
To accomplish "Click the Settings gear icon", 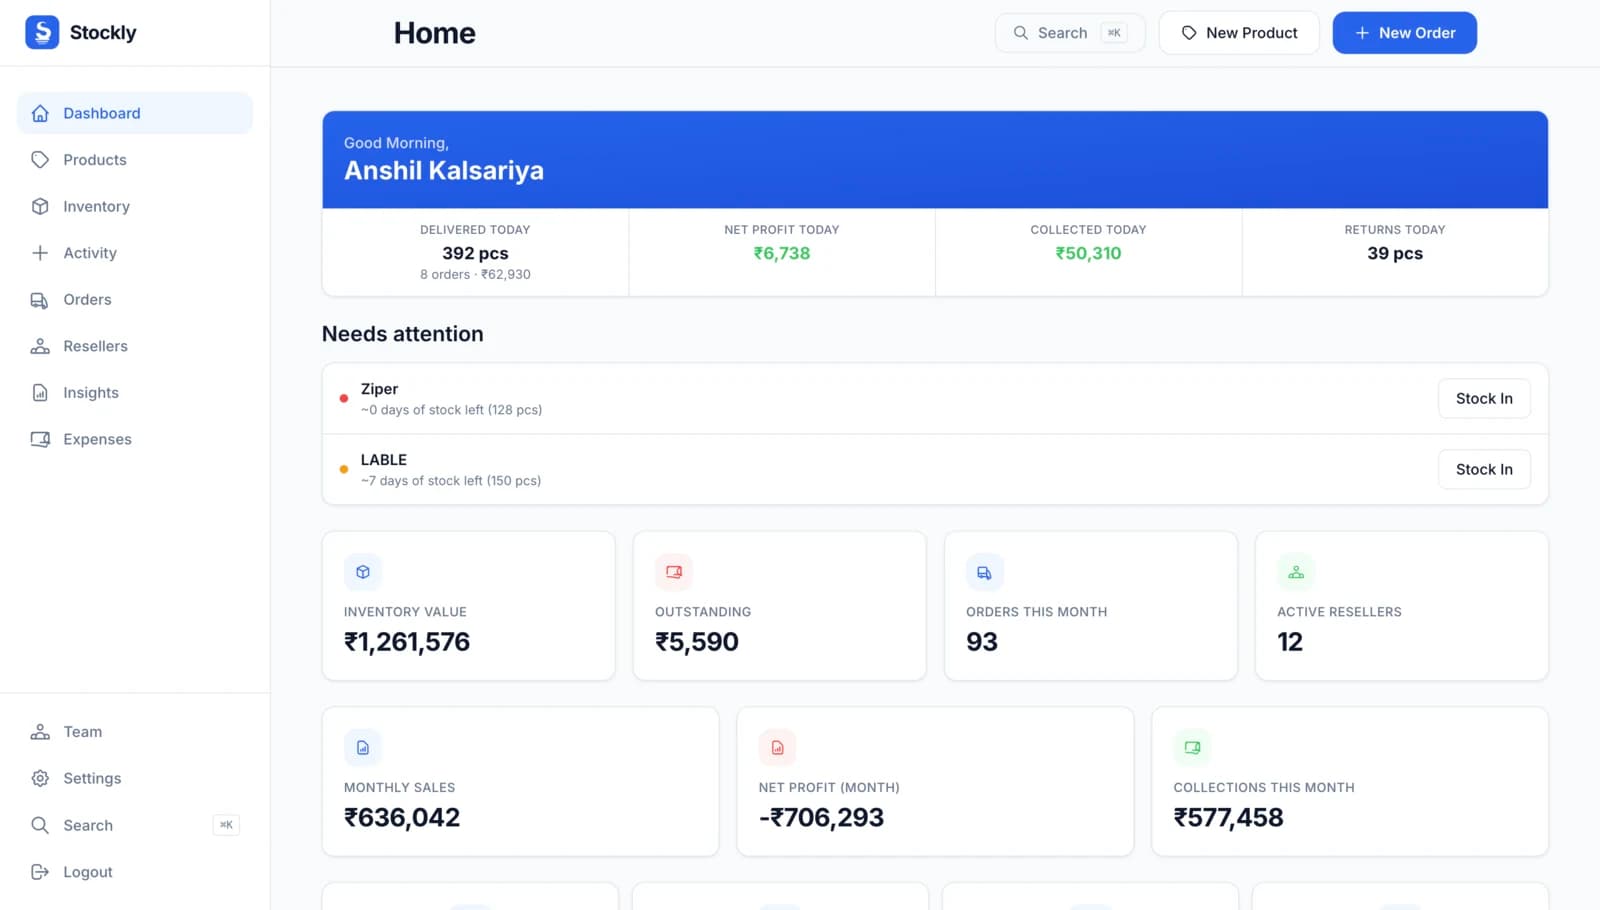I will point(40,778).
